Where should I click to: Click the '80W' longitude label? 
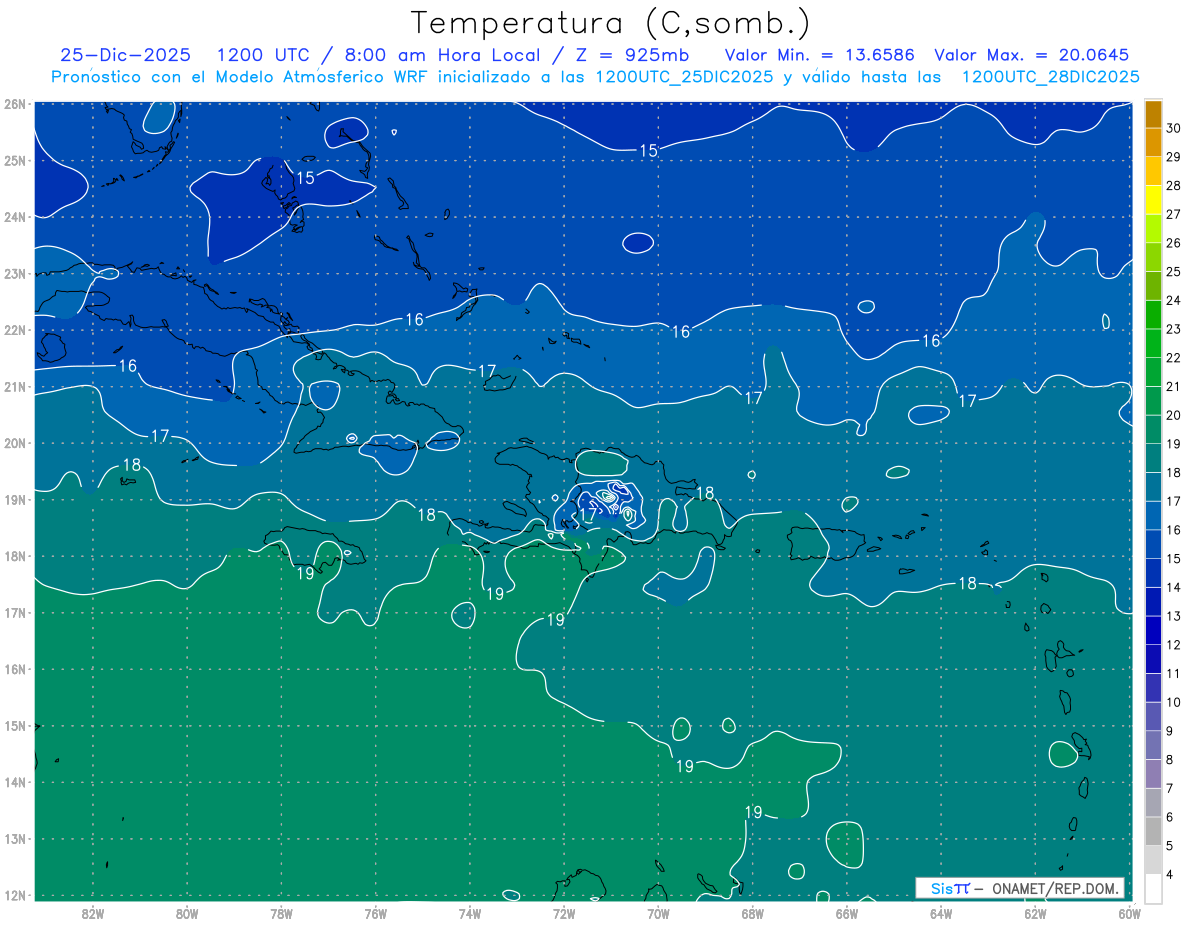[187, 912]
